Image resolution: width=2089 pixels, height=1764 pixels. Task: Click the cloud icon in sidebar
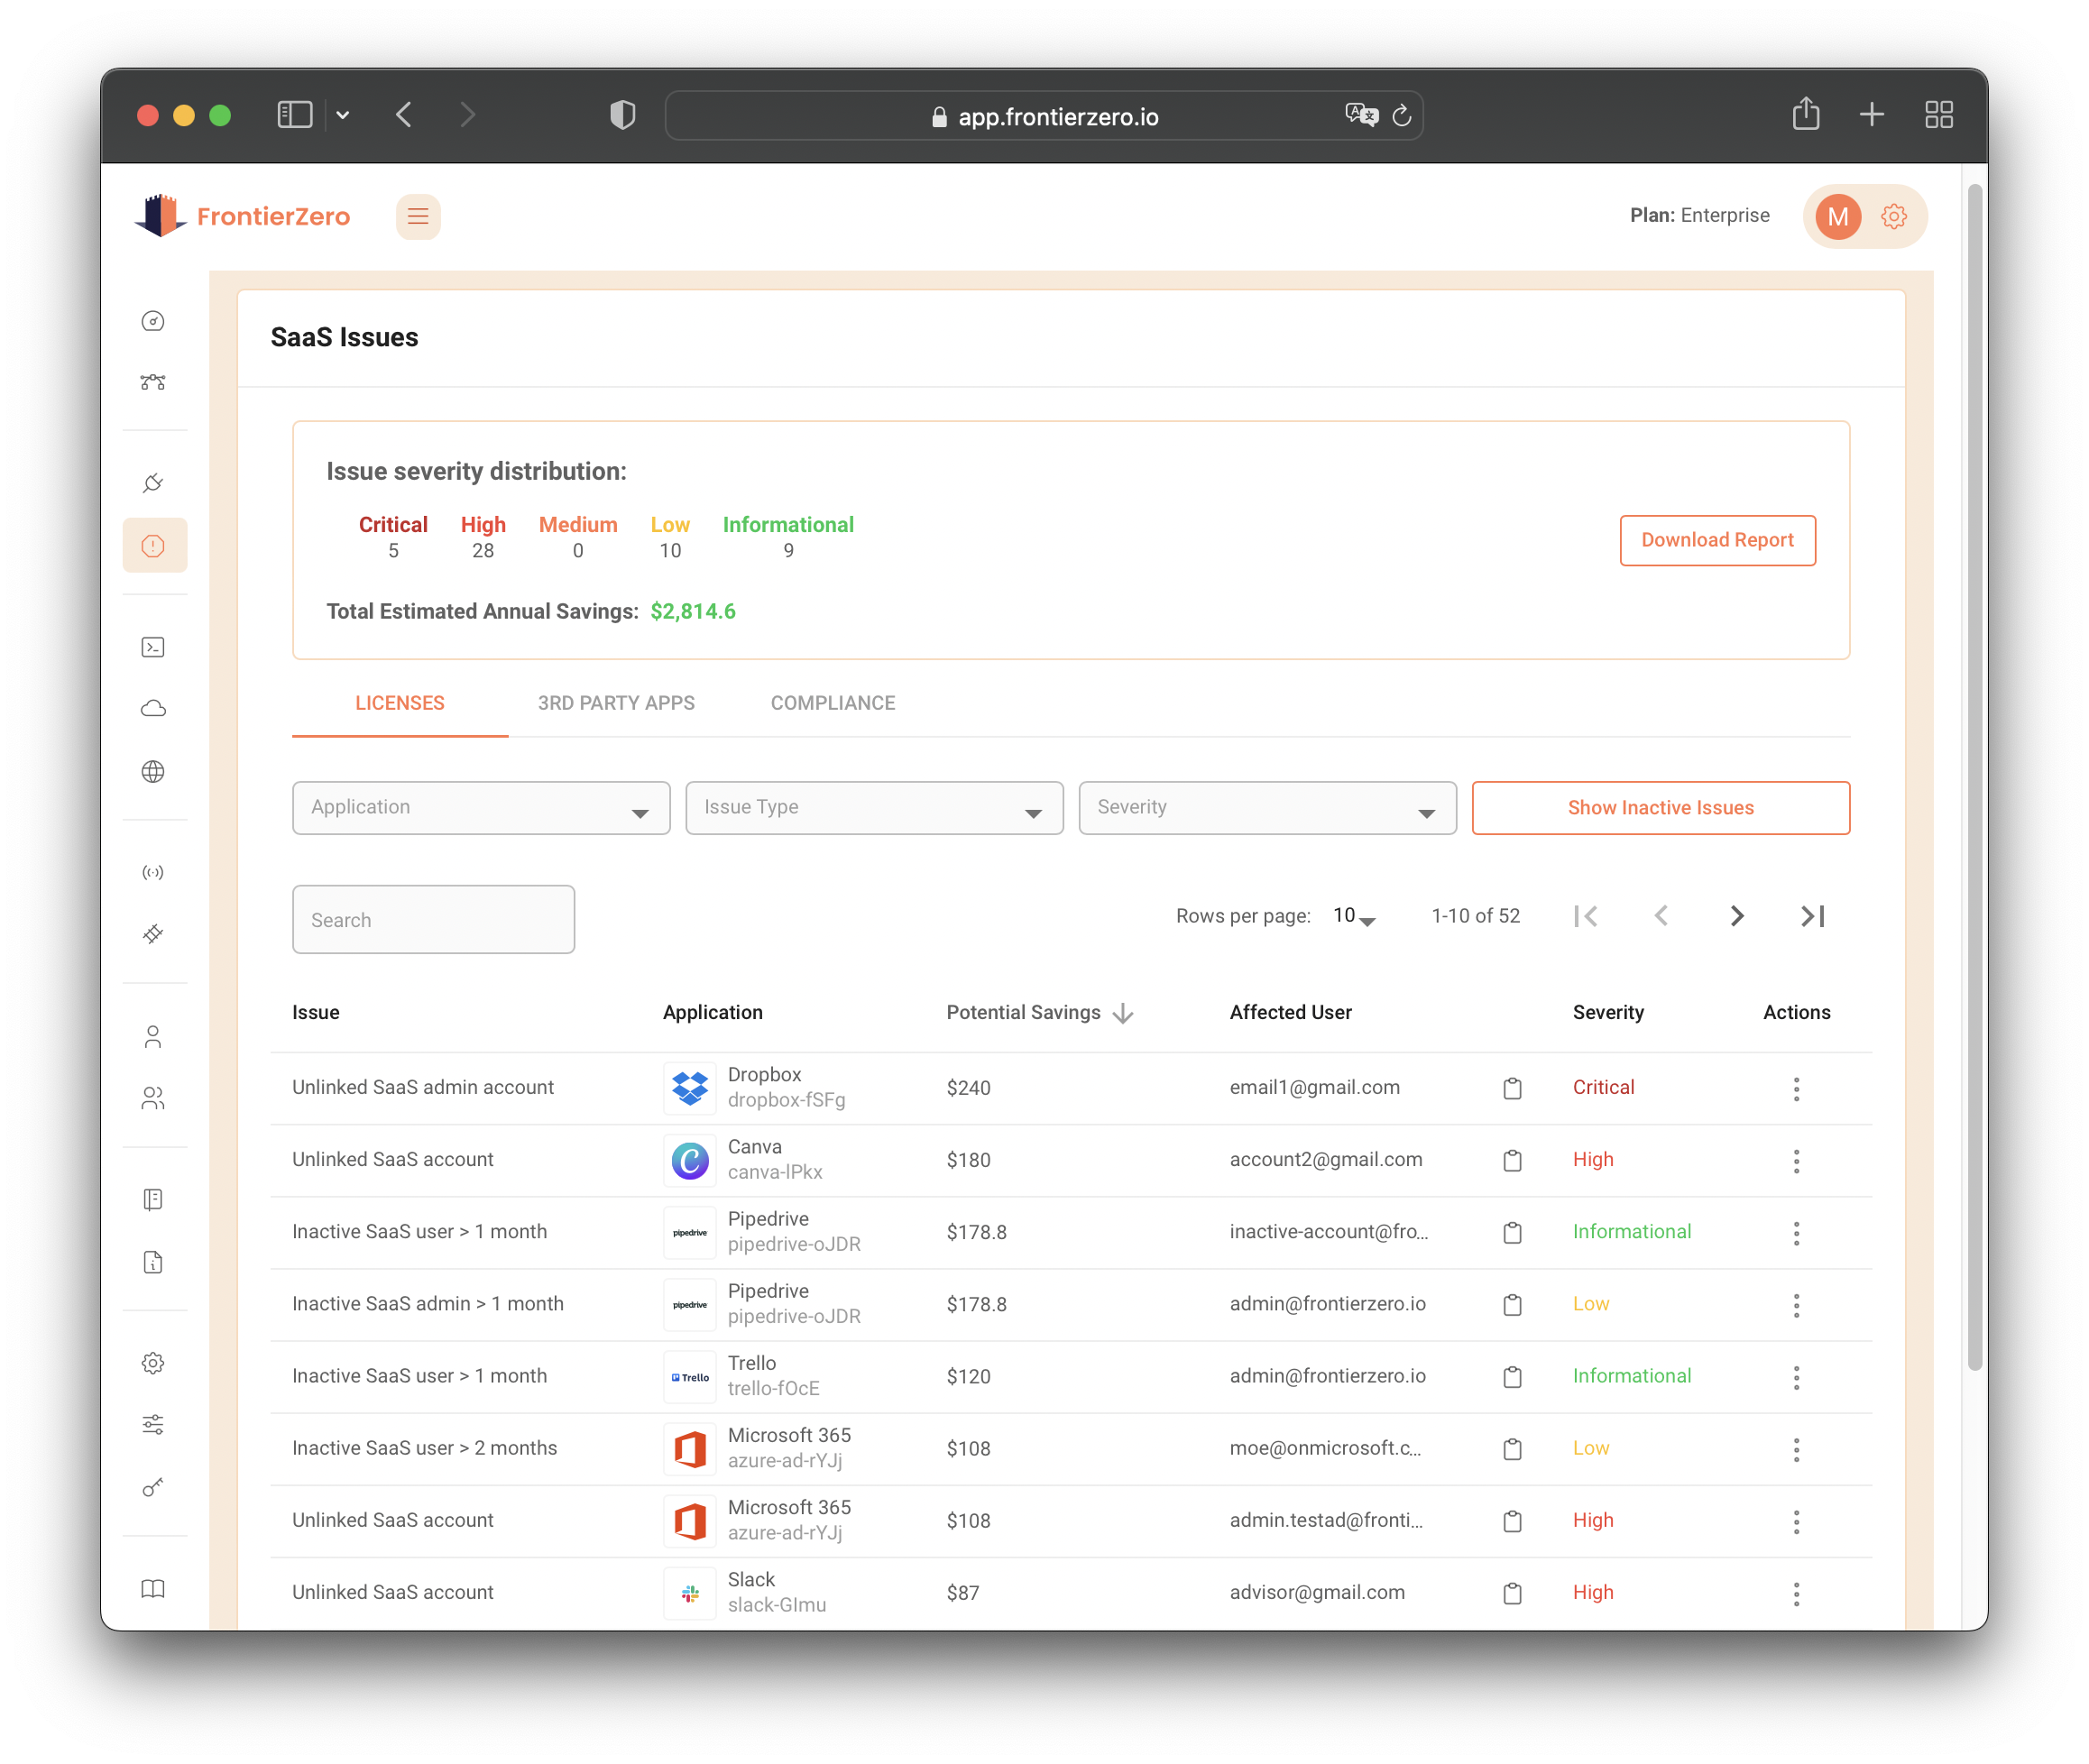153,709
